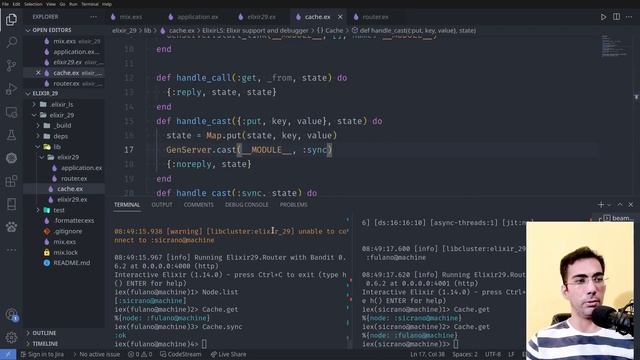Close the cache.ex editor tab
Viewport: 640px width, 360px height.
click(340, 17)
